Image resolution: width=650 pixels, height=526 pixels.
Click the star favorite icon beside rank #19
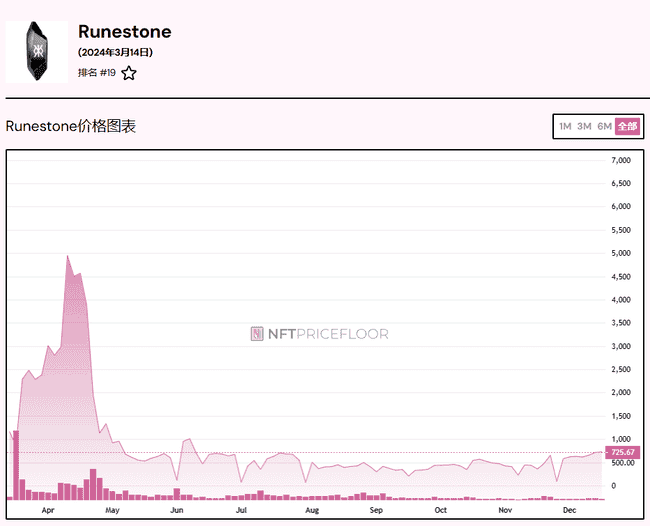129,73
